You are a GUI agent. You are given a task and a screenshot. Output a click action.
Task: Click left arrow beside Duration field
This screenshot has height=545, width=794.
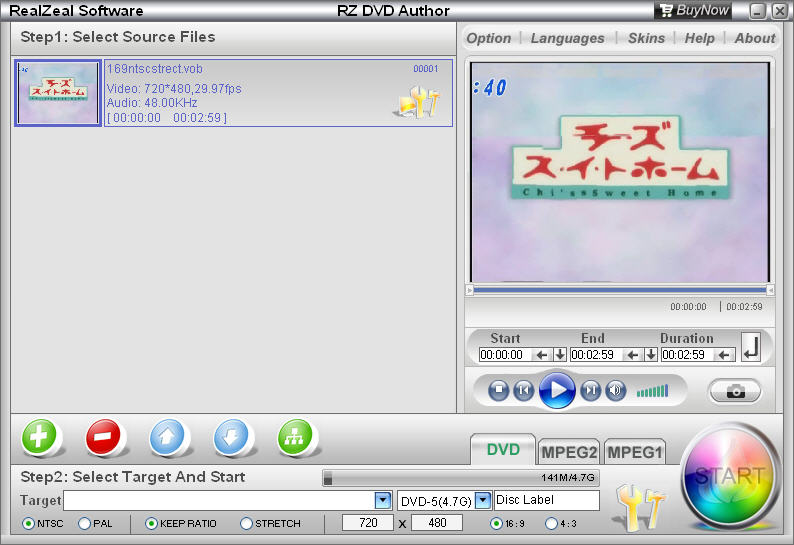pos(724,355)
